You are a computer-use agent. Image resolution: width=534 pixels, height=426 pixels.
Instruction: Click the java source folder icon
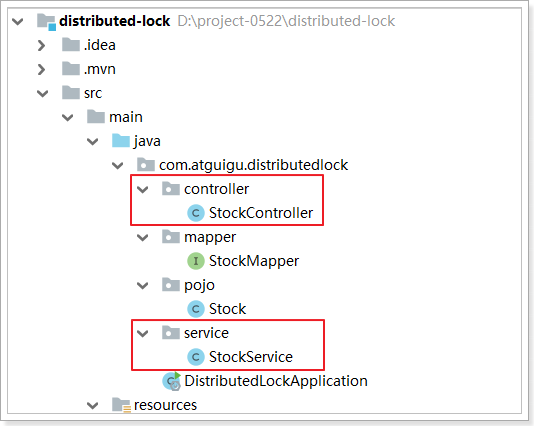(121, 141)
